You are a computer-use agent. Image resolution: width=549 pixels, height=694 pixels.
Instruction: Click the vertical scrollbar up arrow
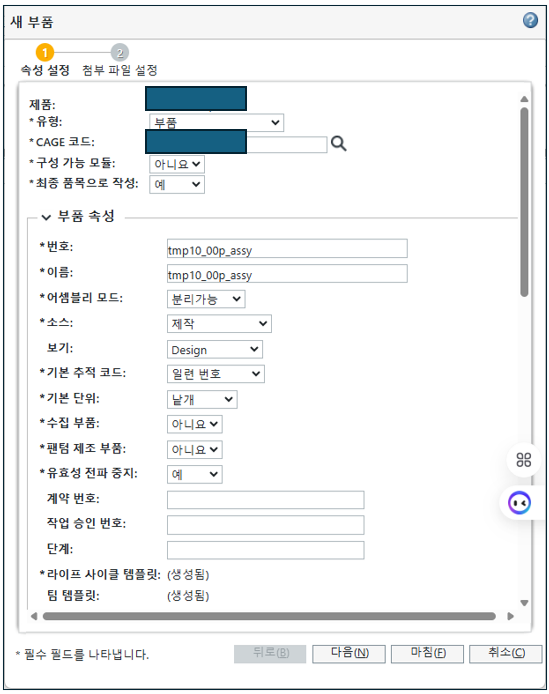pos(524,99)
